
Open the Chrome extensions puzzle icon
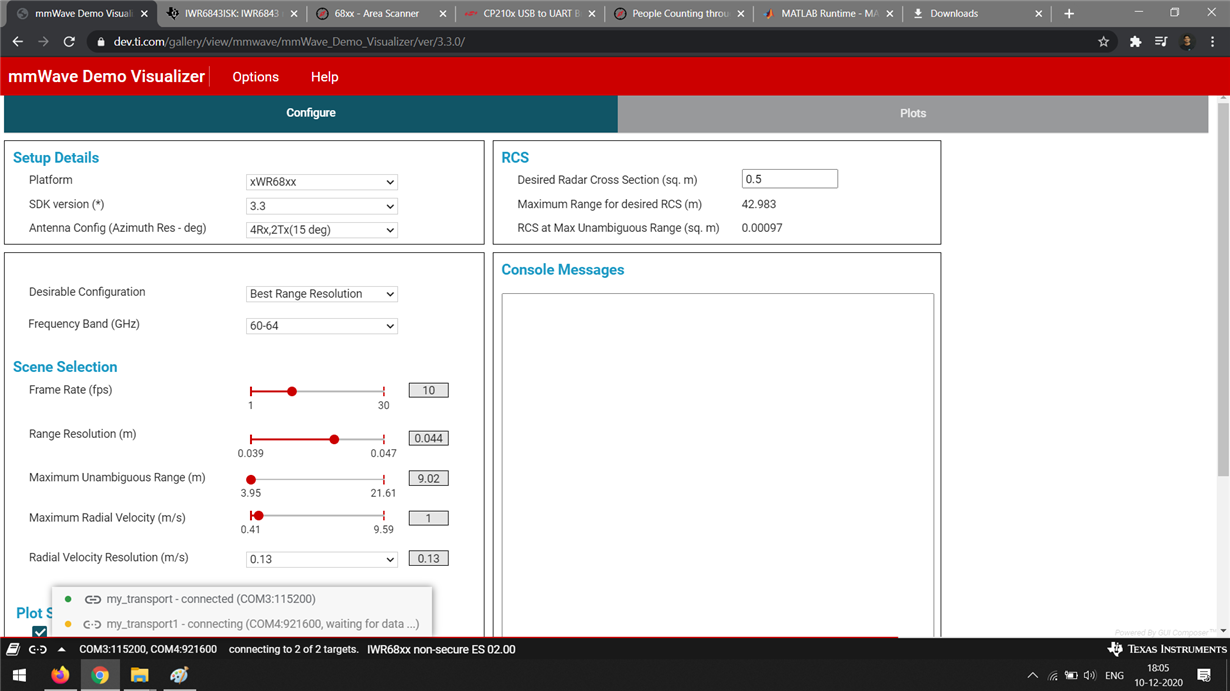pyautogui.click(x=1135, y=42)
